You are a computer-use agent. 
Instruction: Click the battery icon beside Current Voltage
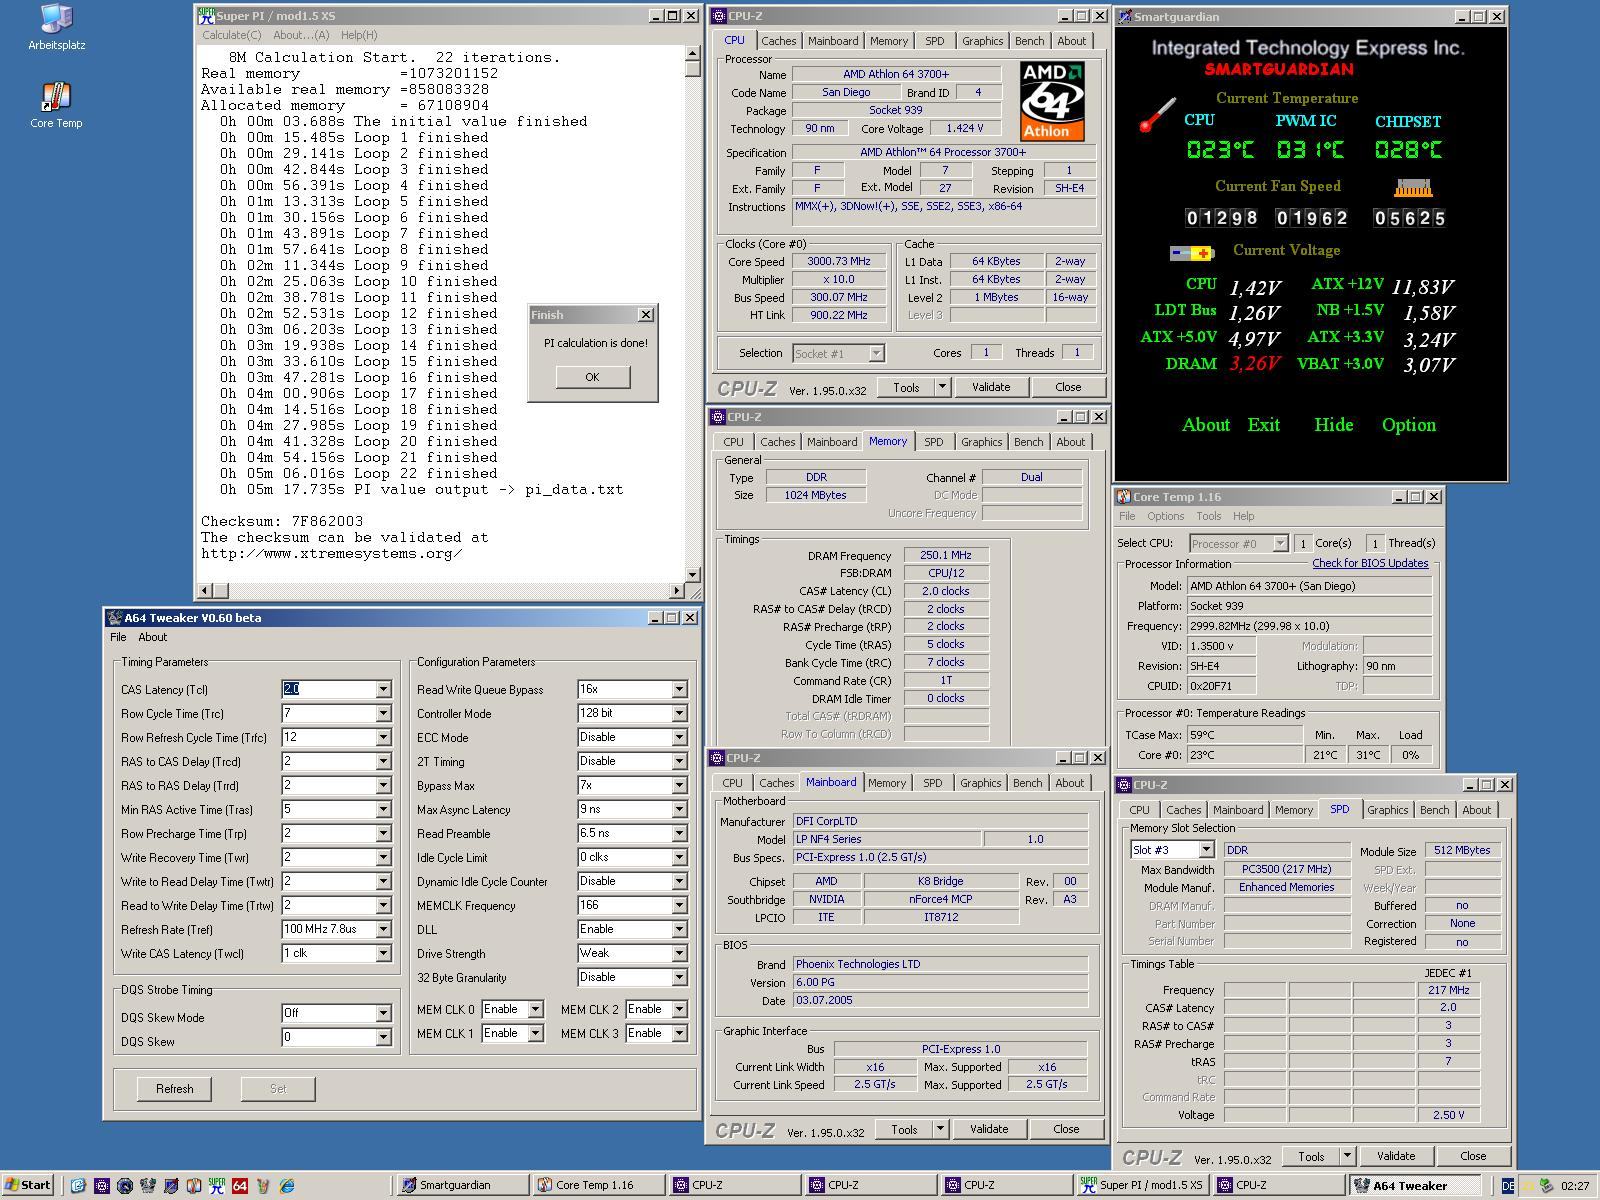tap(1191, 253)
